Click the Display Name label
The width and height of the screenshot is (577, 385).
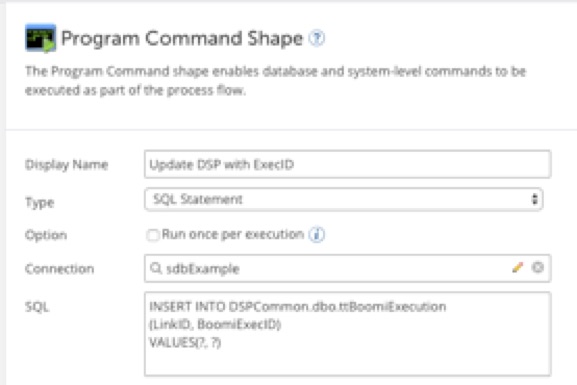coord(67,165)
